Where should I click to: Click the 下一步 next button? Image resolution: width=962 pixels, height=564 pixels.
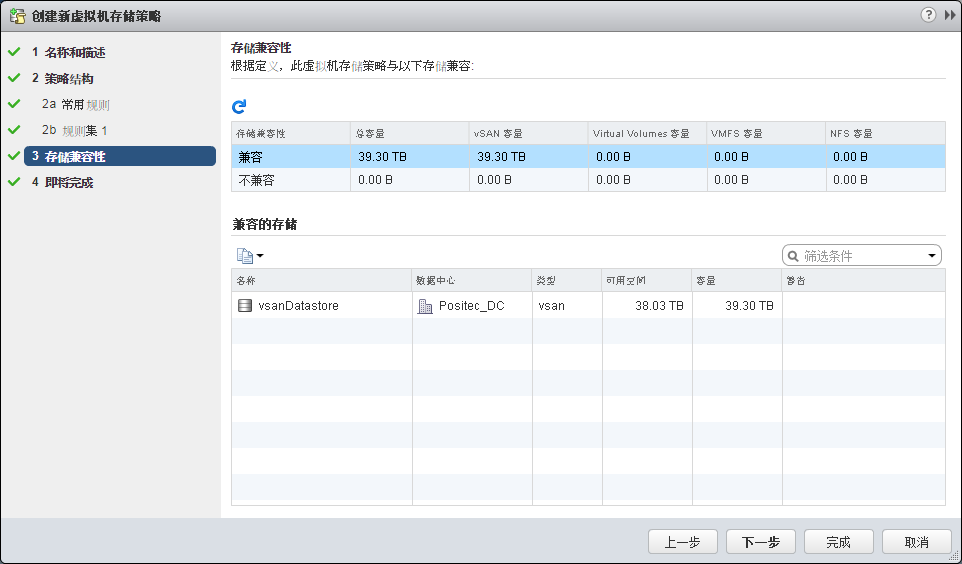click(x=761, y=542)
